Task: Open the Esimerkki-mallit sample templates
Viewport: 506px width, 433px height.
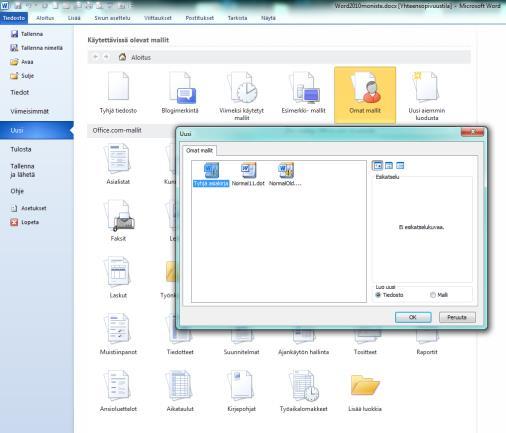Action: (303, 93)
